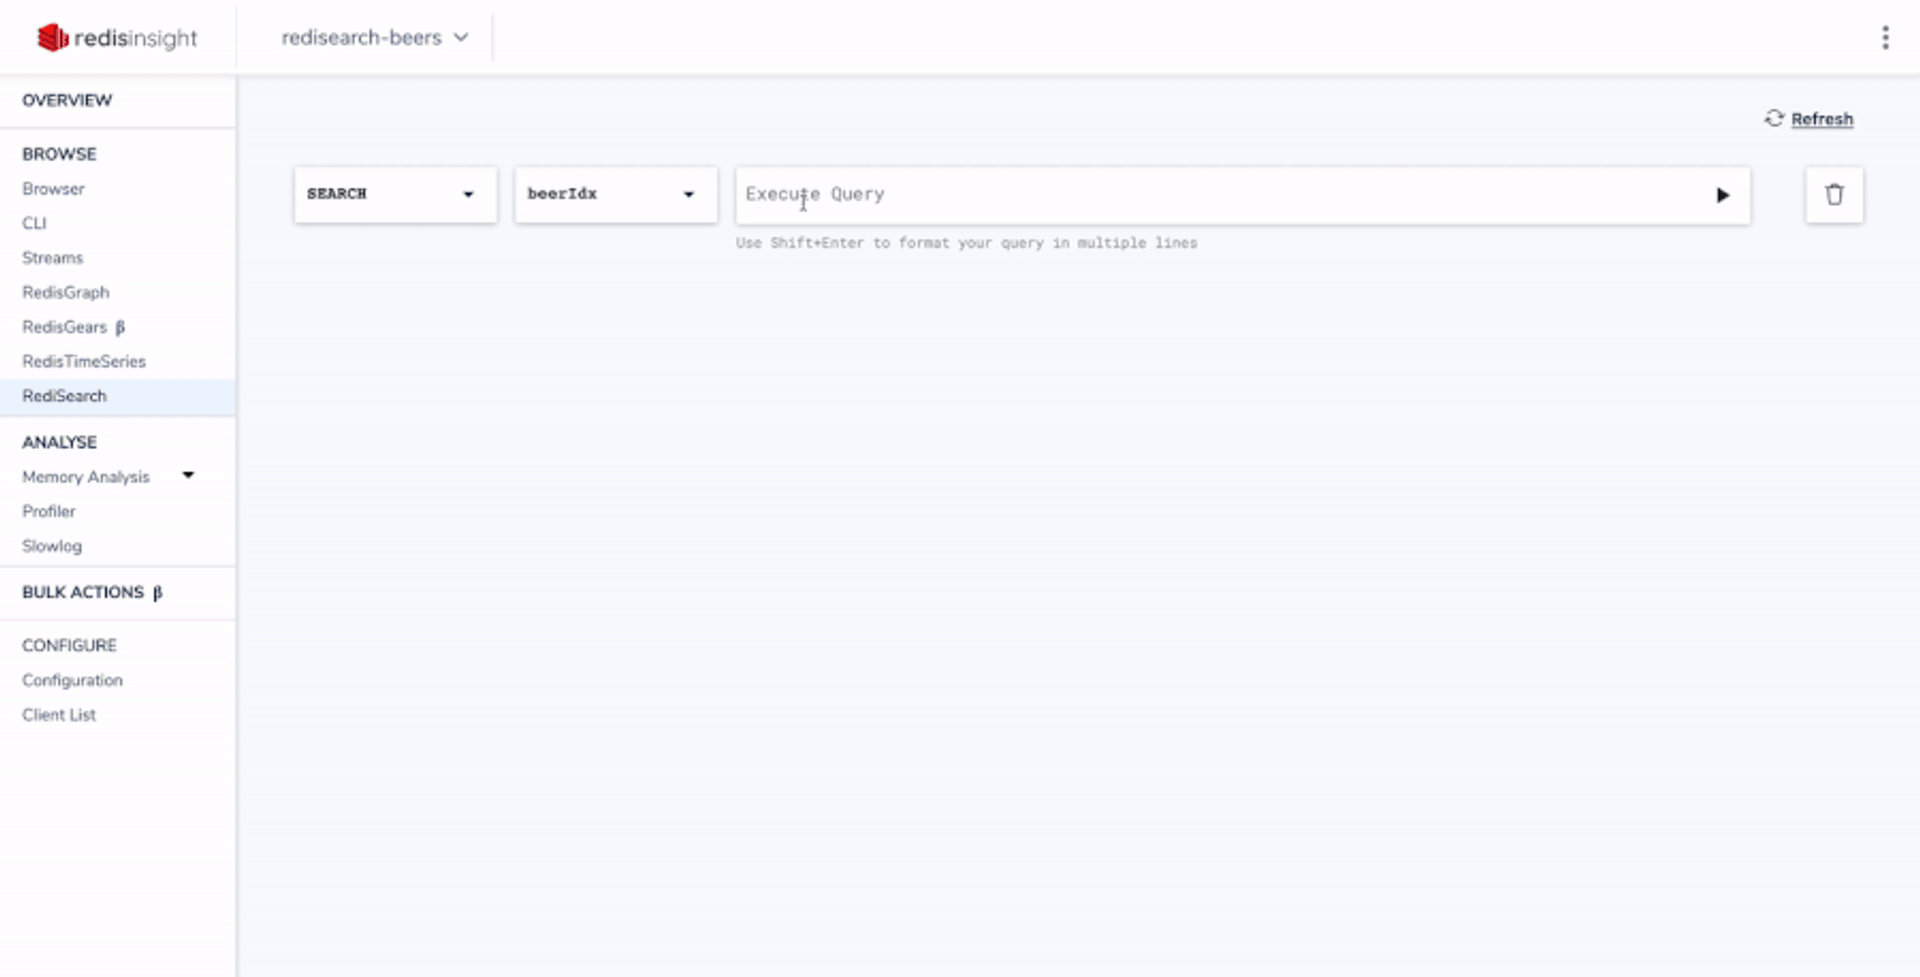This screenshot has width=1920, height=977.
Task: Expand the Memory Analysis submenu arrow
Action: tap(188, 476)
